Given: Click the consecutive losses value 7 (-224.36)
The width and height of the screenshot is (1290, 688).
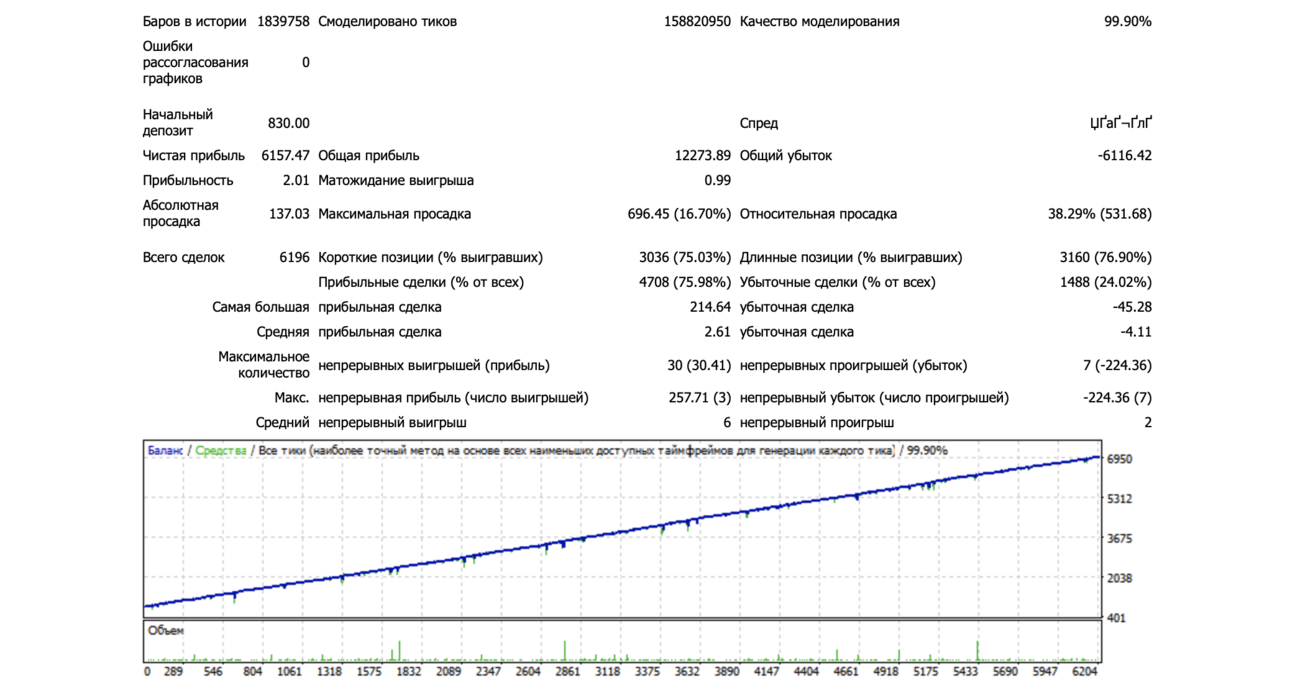Looking at the screenshot, I should (x=1117, y=365).
